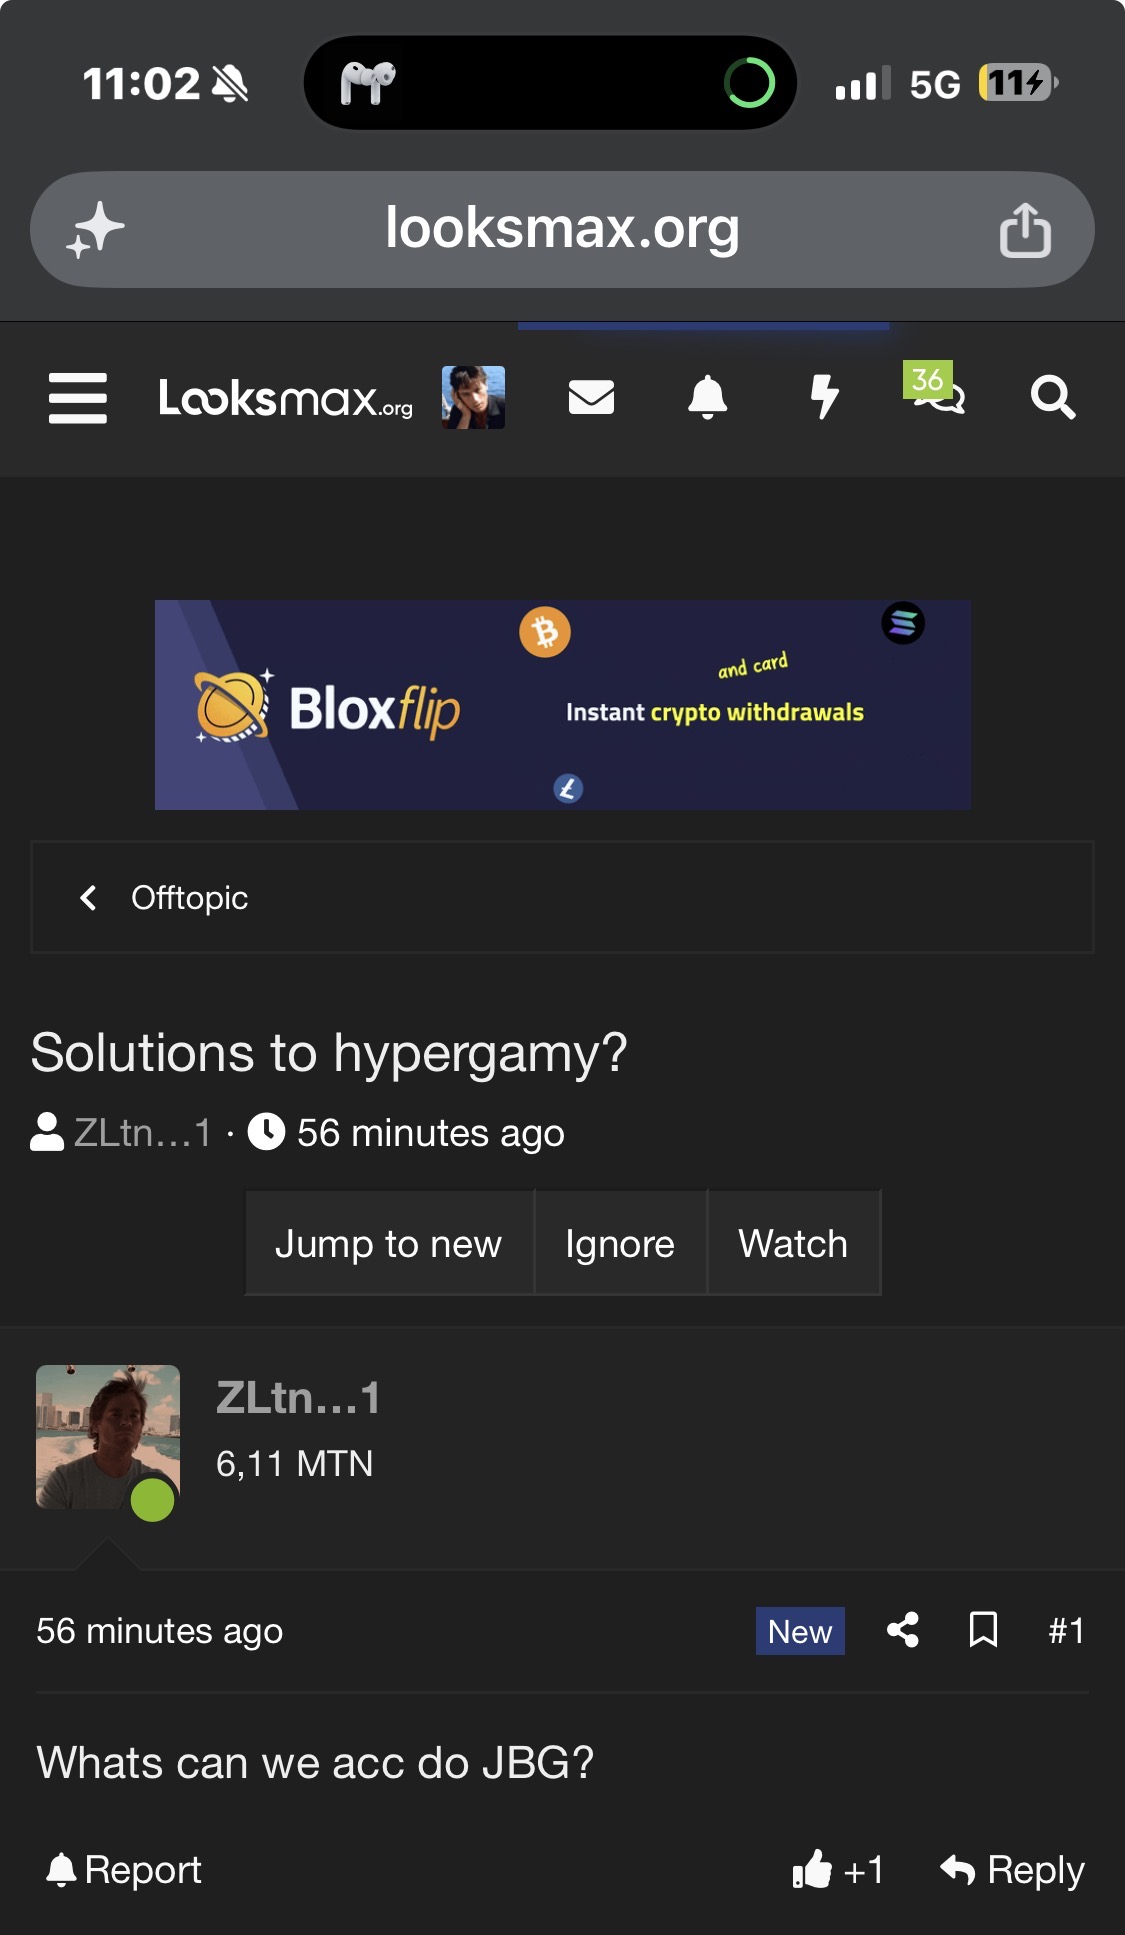
Task: Go back to the Offtopic forum
Action: [189, 898]
